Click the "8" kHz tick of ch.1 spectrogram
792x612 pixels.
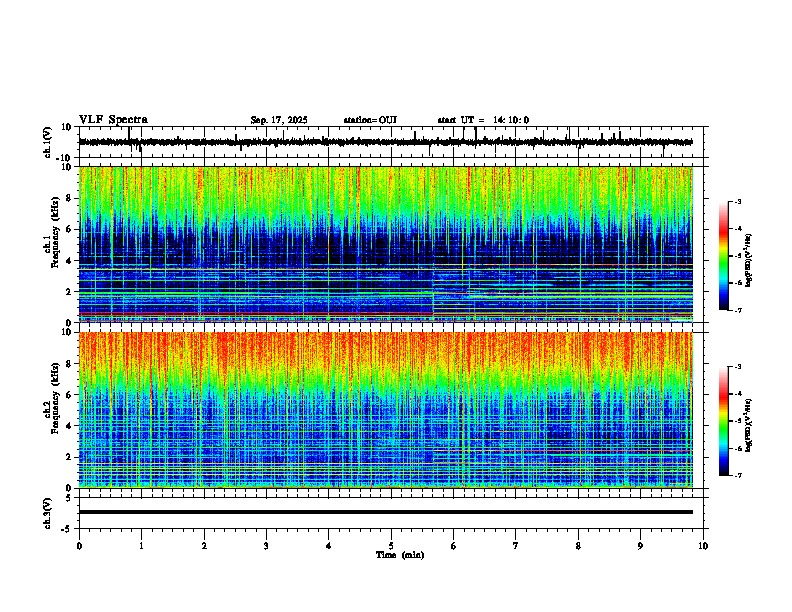coord(70,198)
